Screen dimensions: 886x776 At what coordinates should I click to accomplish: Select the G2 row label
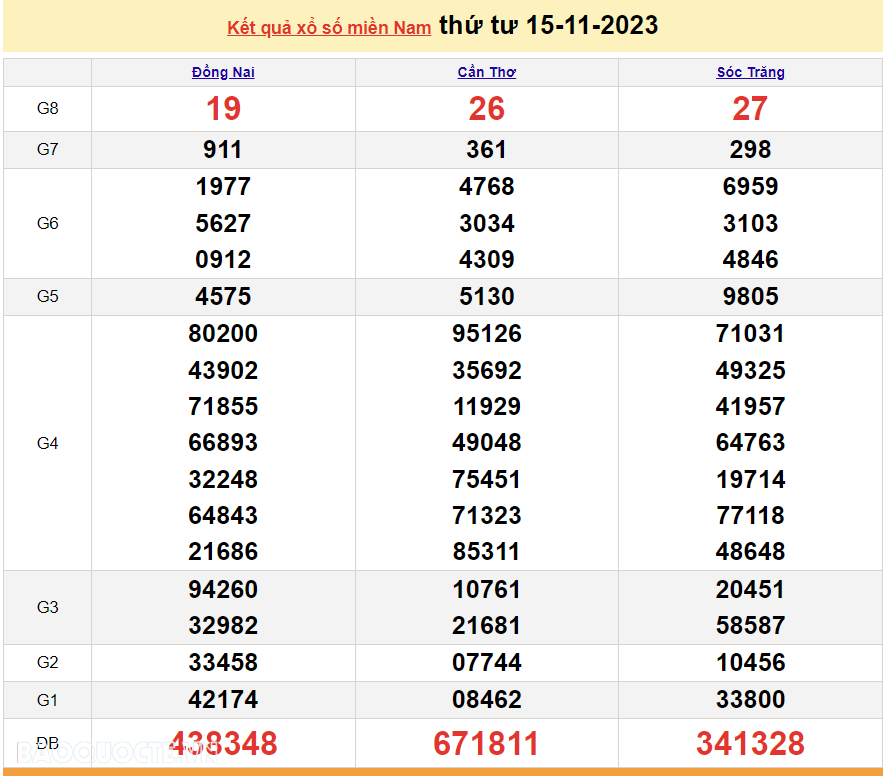(x=47, y=662)
